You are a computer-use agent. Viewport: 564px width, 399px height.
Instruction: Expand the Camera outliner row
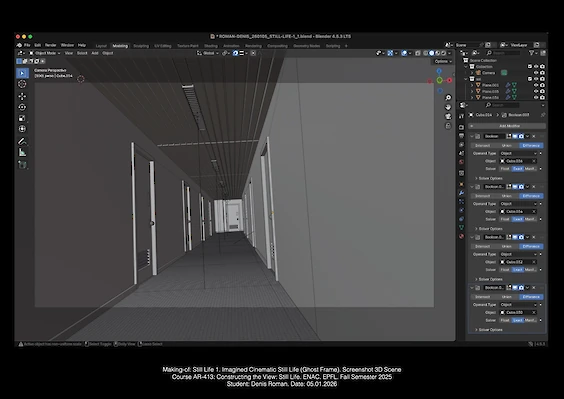tap(472, 73)
